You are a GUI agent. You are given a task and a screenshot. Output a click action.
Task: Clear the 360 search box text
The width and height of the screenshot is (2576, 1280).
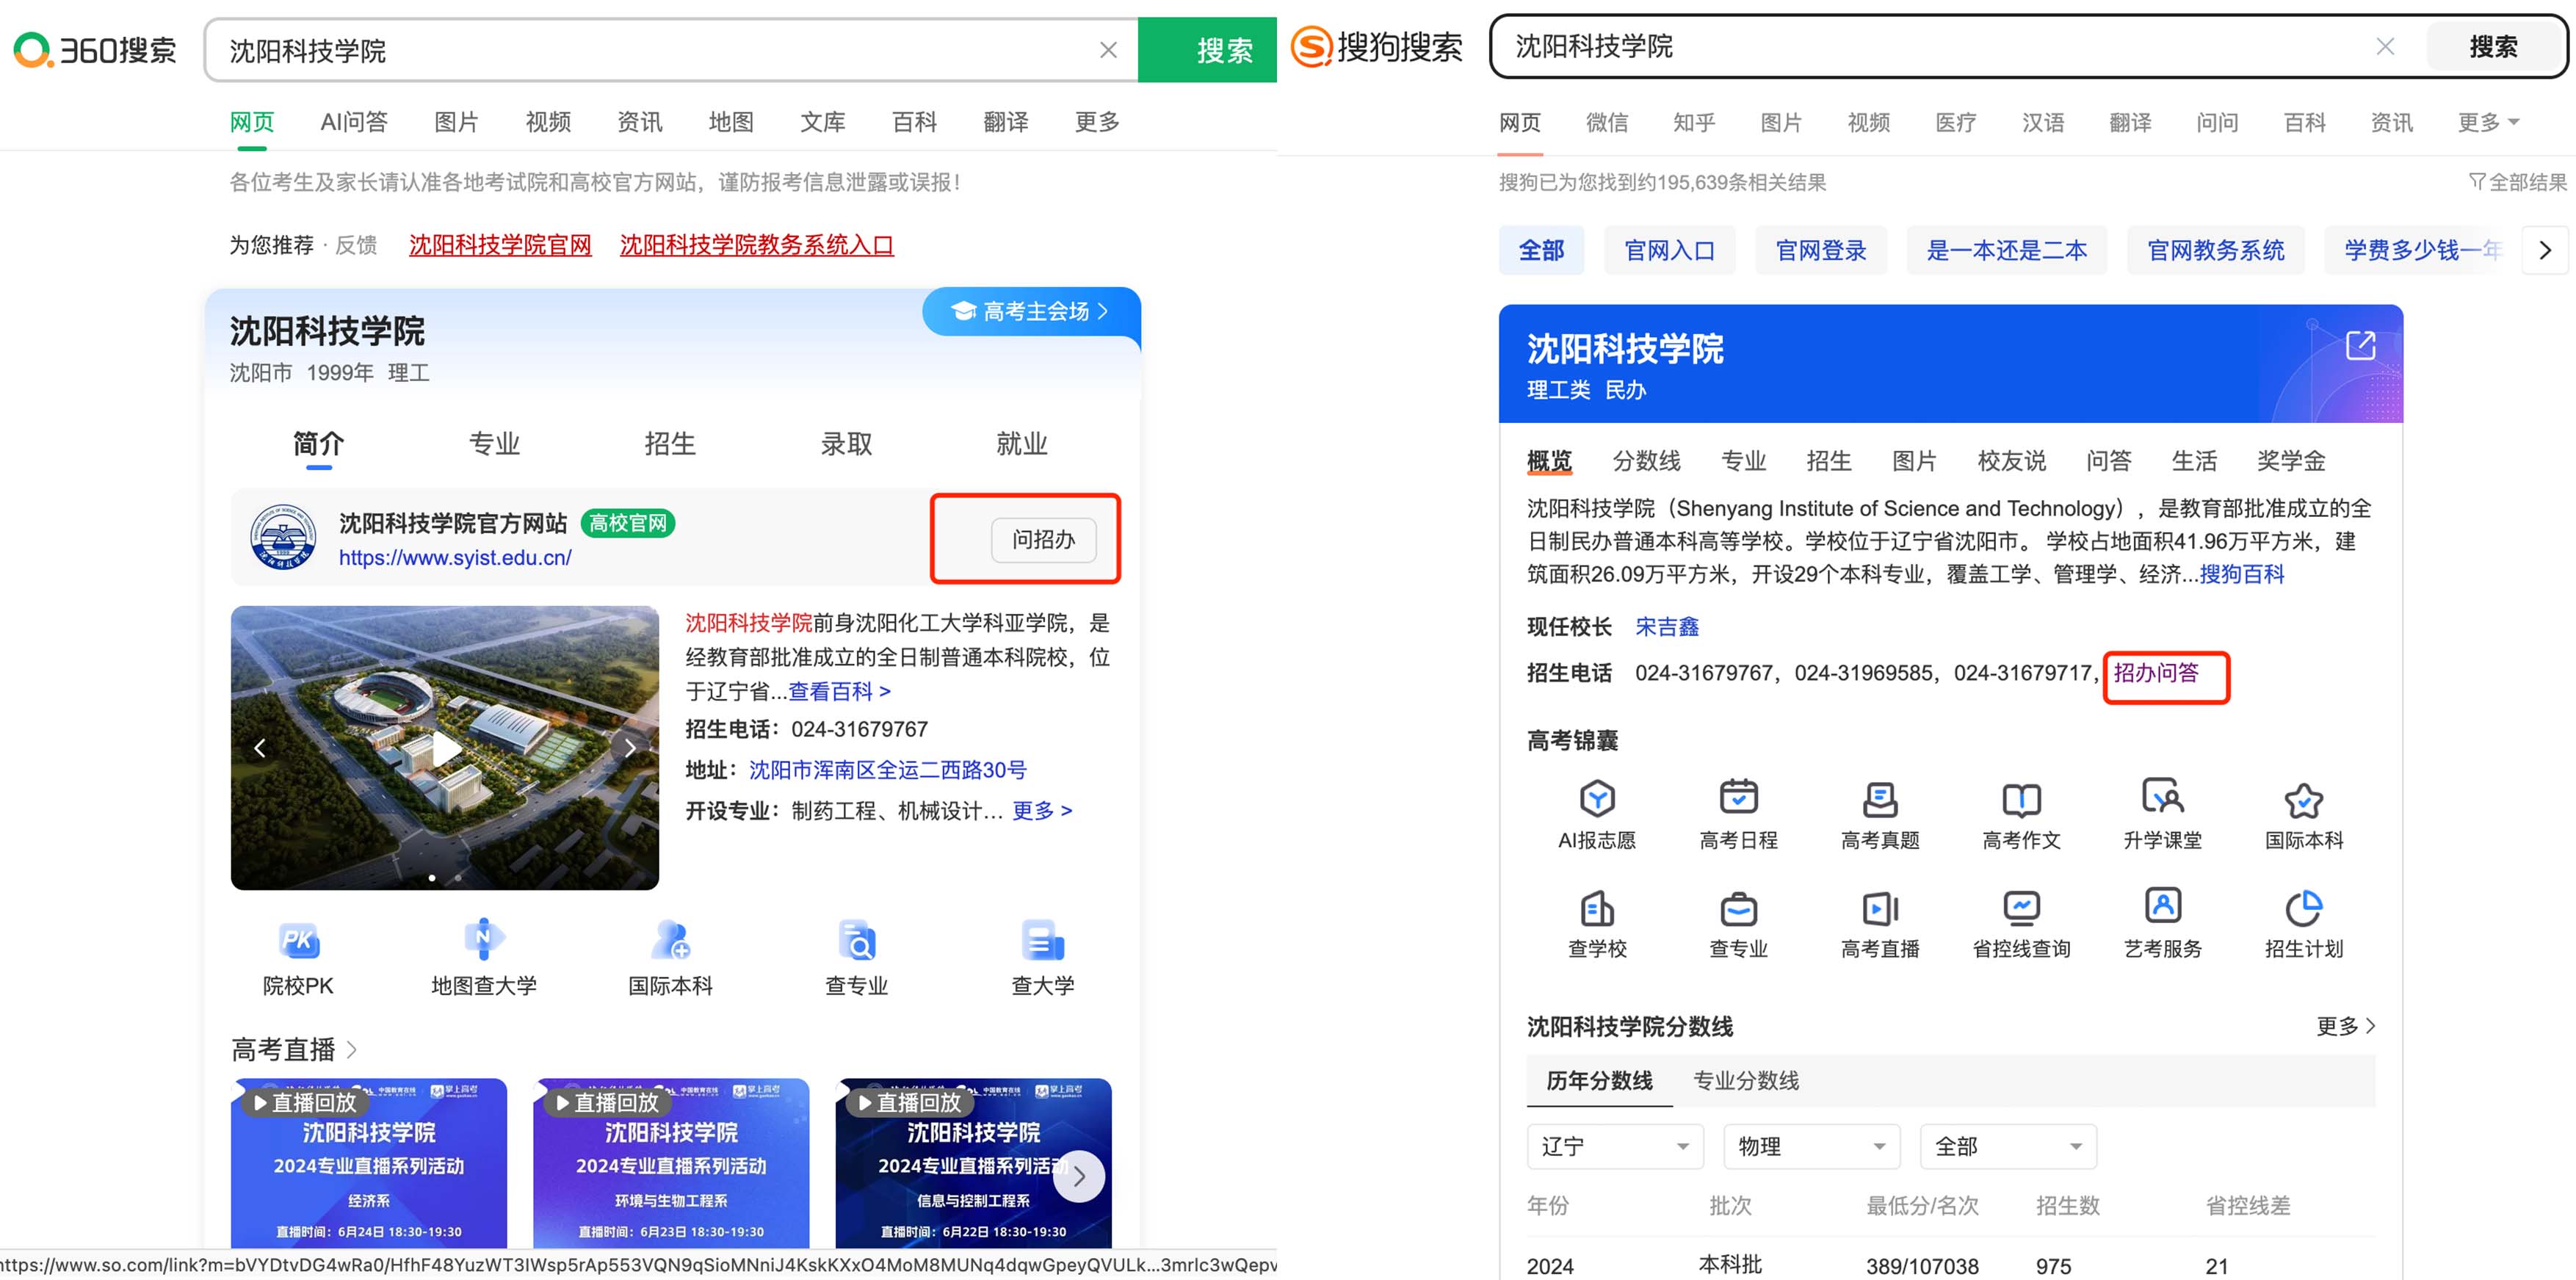[x=1108, y=50]
